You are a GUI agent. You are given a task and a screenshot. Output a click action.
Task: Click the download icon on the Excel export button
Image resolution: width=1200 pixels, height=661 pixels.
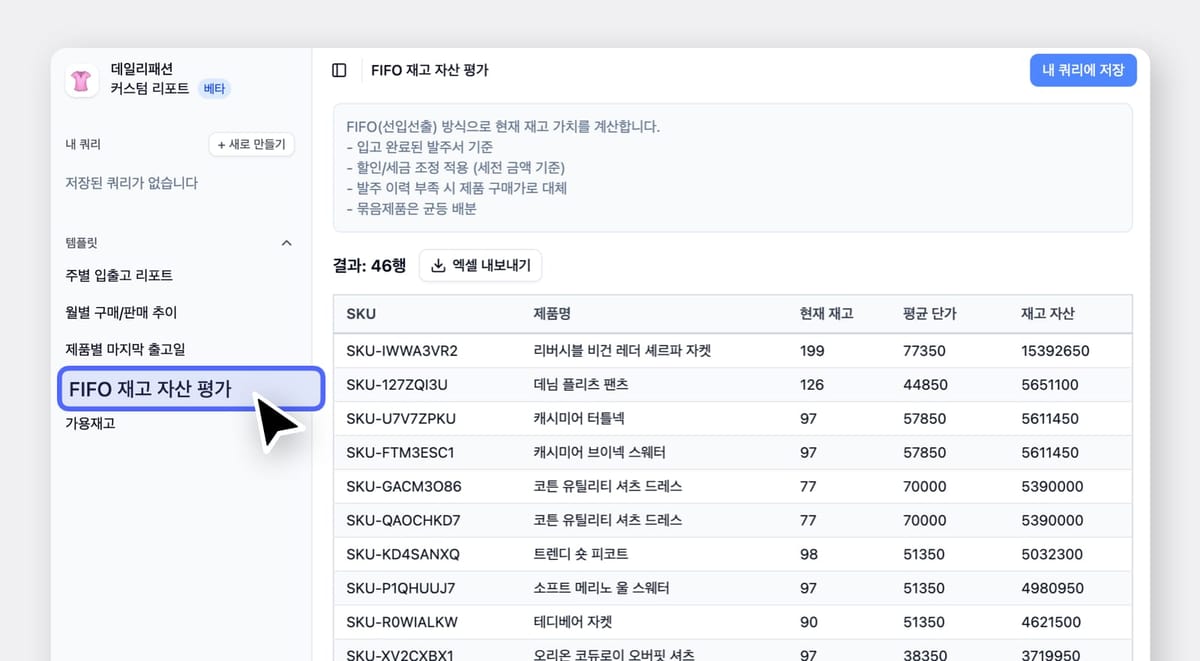tap(436, 265)
